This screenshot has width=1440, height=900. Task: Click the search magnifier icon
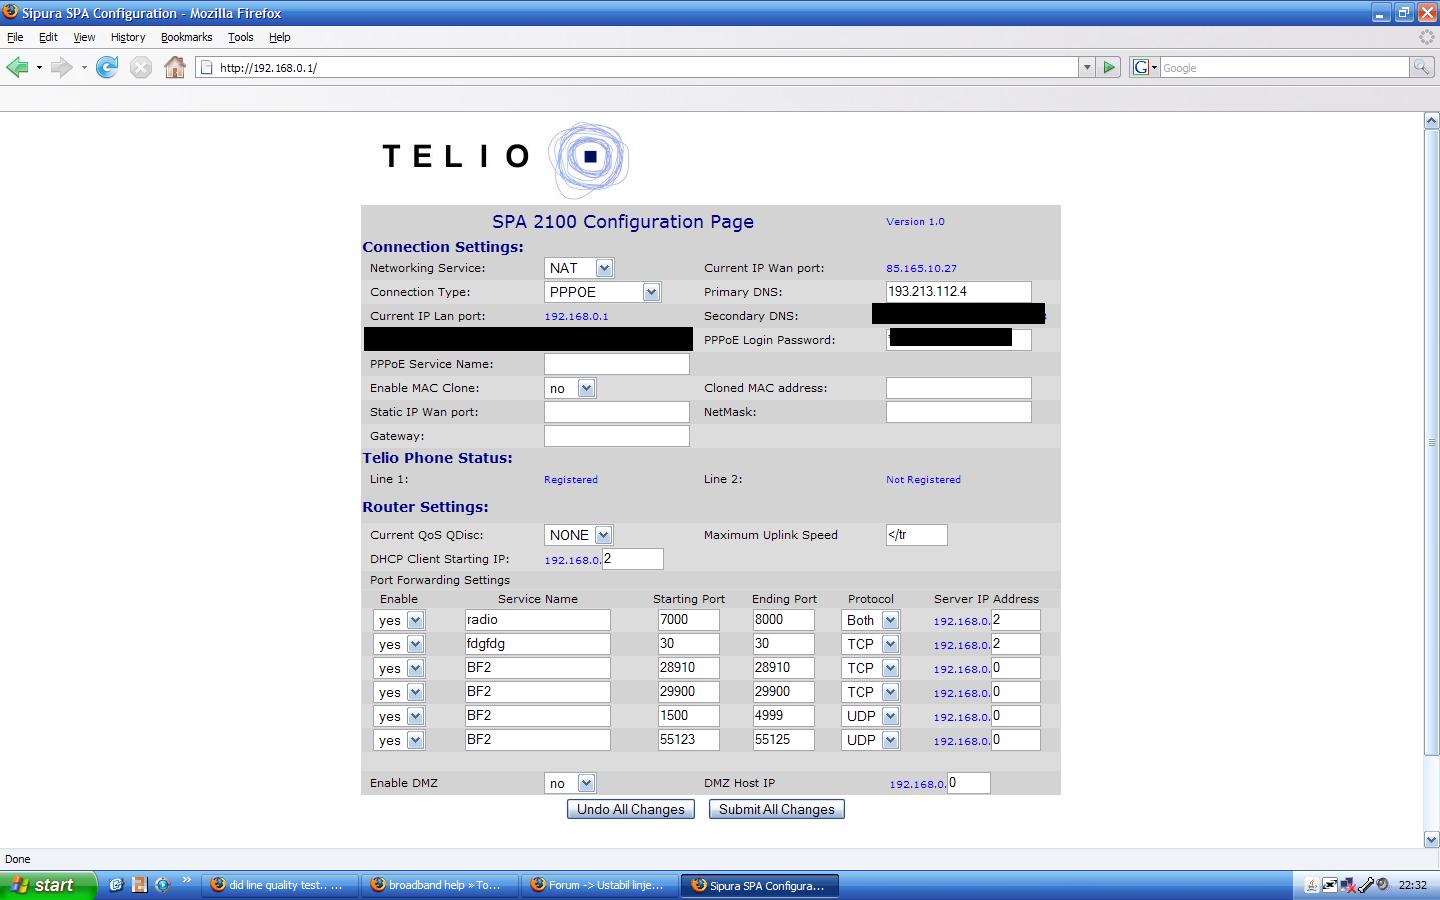1421,67
